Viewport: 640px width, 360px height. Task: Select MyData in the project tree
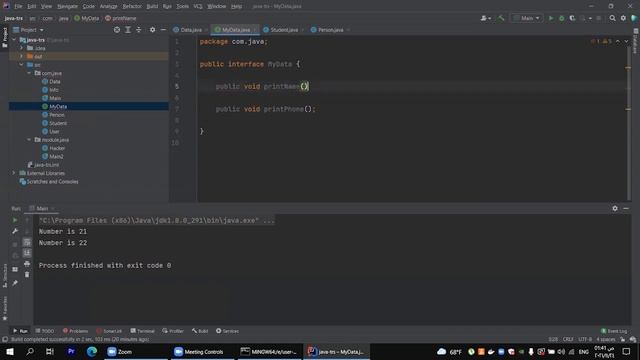58,107
